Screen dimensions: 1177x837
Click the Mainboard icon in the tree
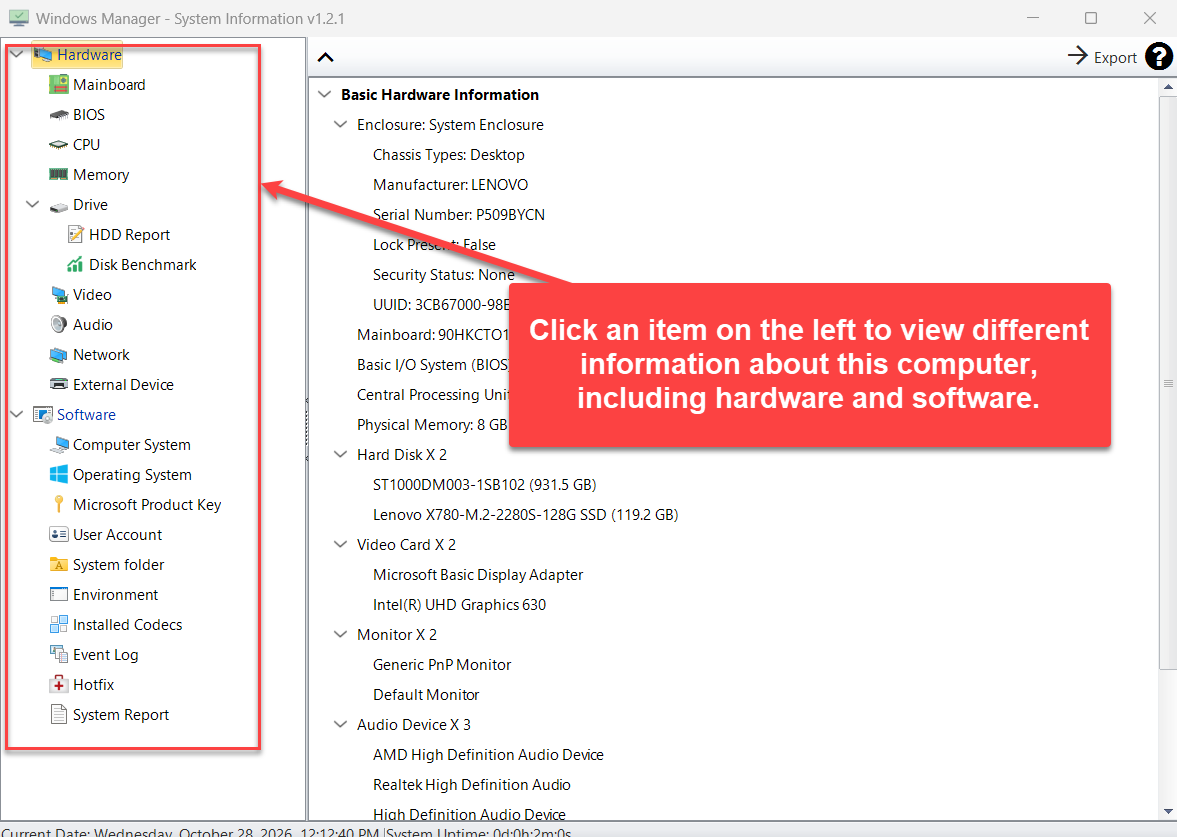pyautogui.click(x=59, y=85)
